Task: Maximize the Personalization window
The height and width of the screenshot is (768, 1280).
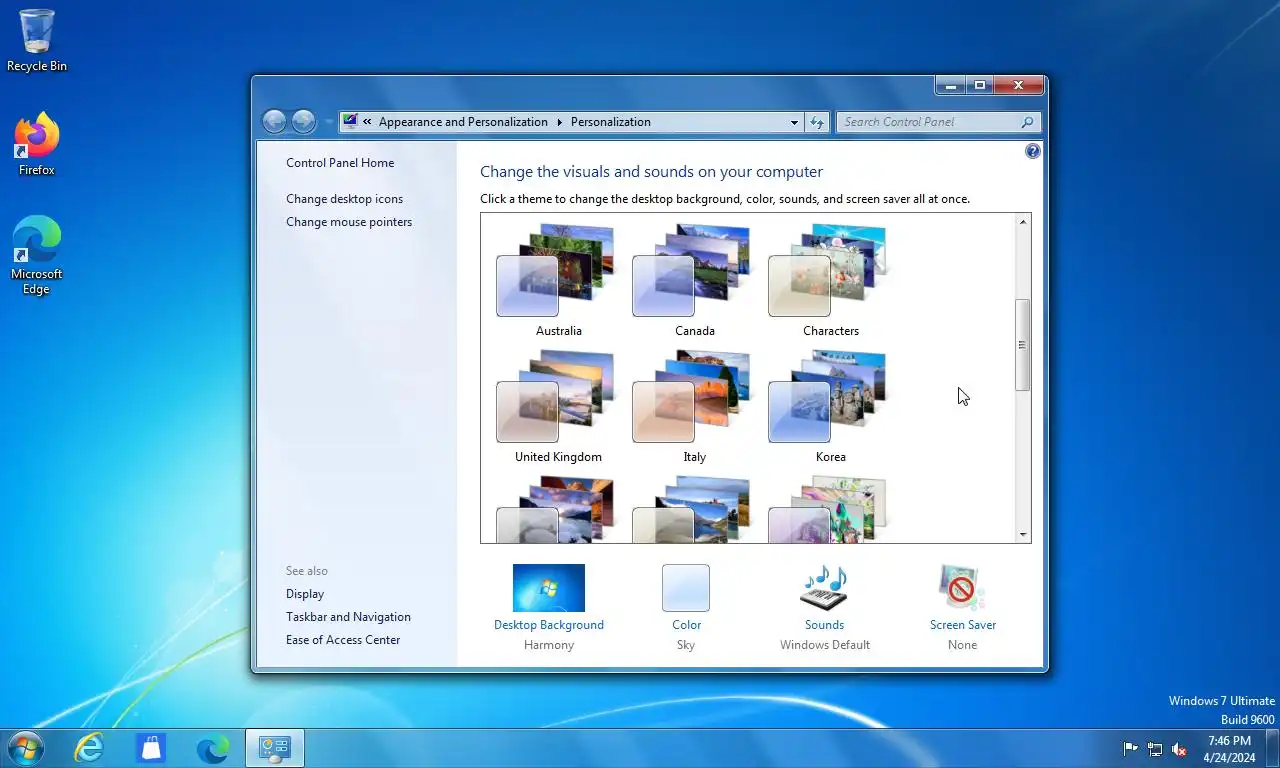Action: coord(979,86)
